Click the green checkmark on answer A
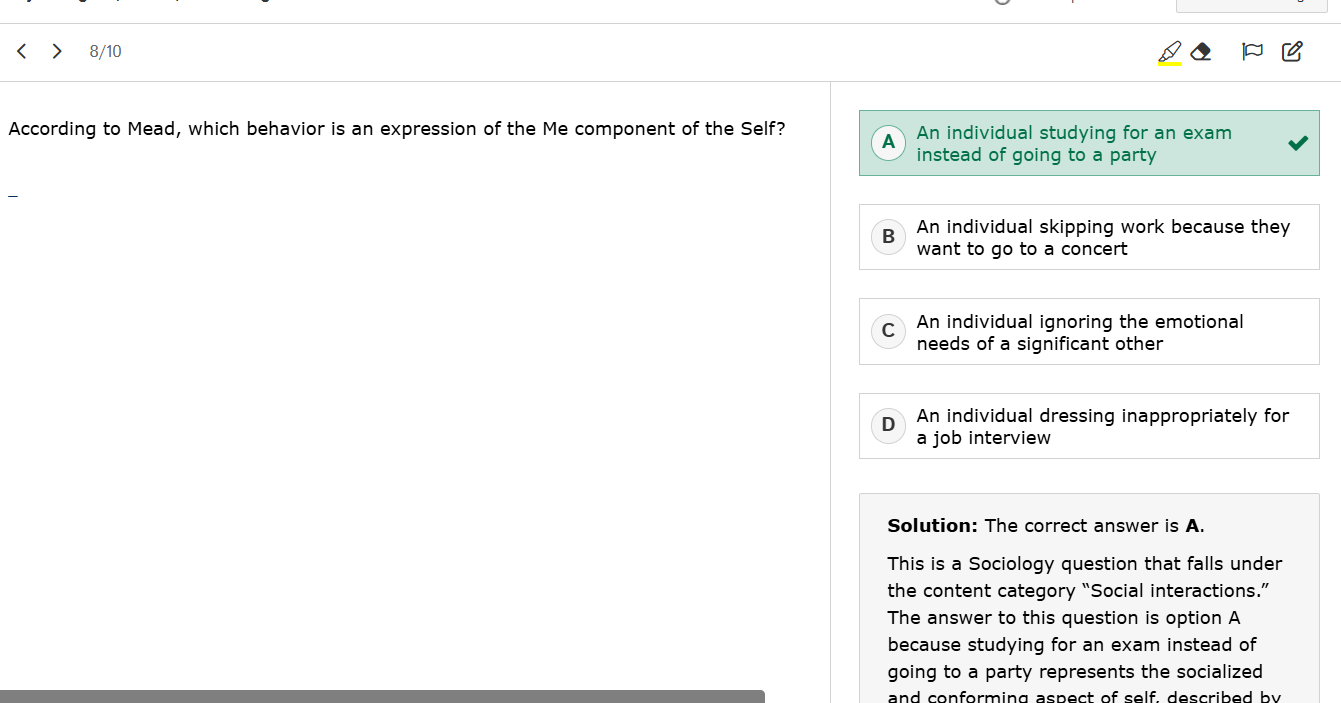The width and height of the screenshot is (1341, 703). (x=1298, y=143)
